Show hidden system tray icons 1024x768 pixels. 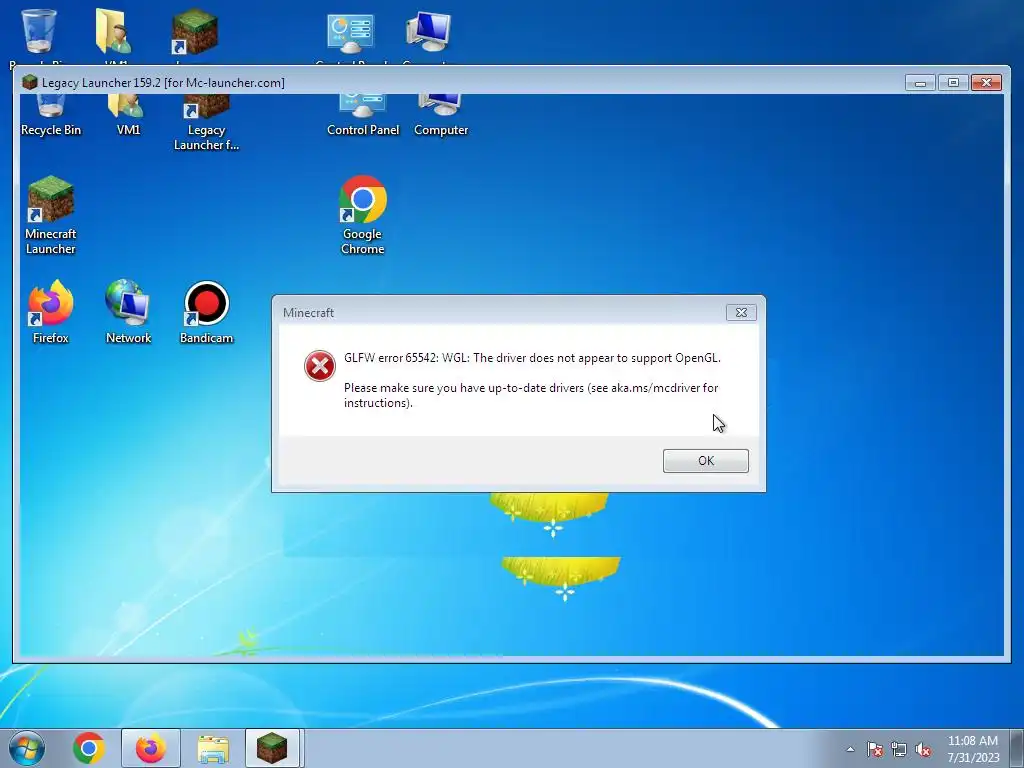pyautogui.click(x=850, y=749)
